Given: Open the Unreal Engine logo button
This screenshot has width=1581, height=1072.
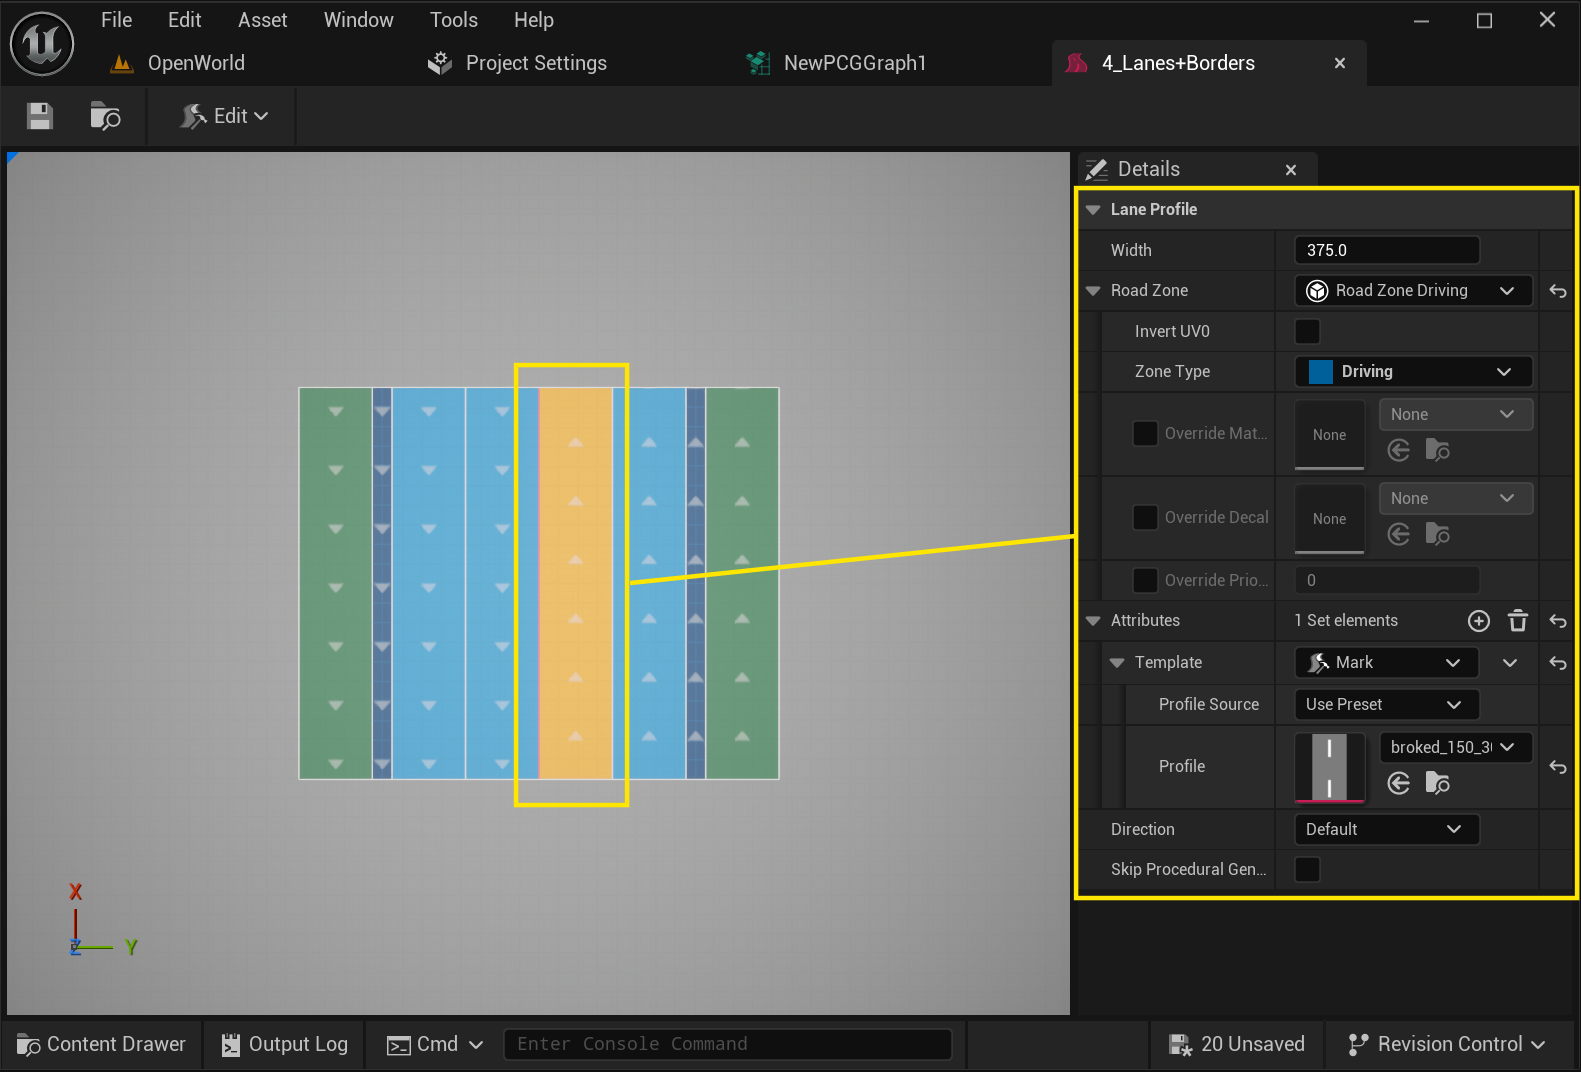Looking at the screenshot, I should pyautogui.click(x=42, y=44).
